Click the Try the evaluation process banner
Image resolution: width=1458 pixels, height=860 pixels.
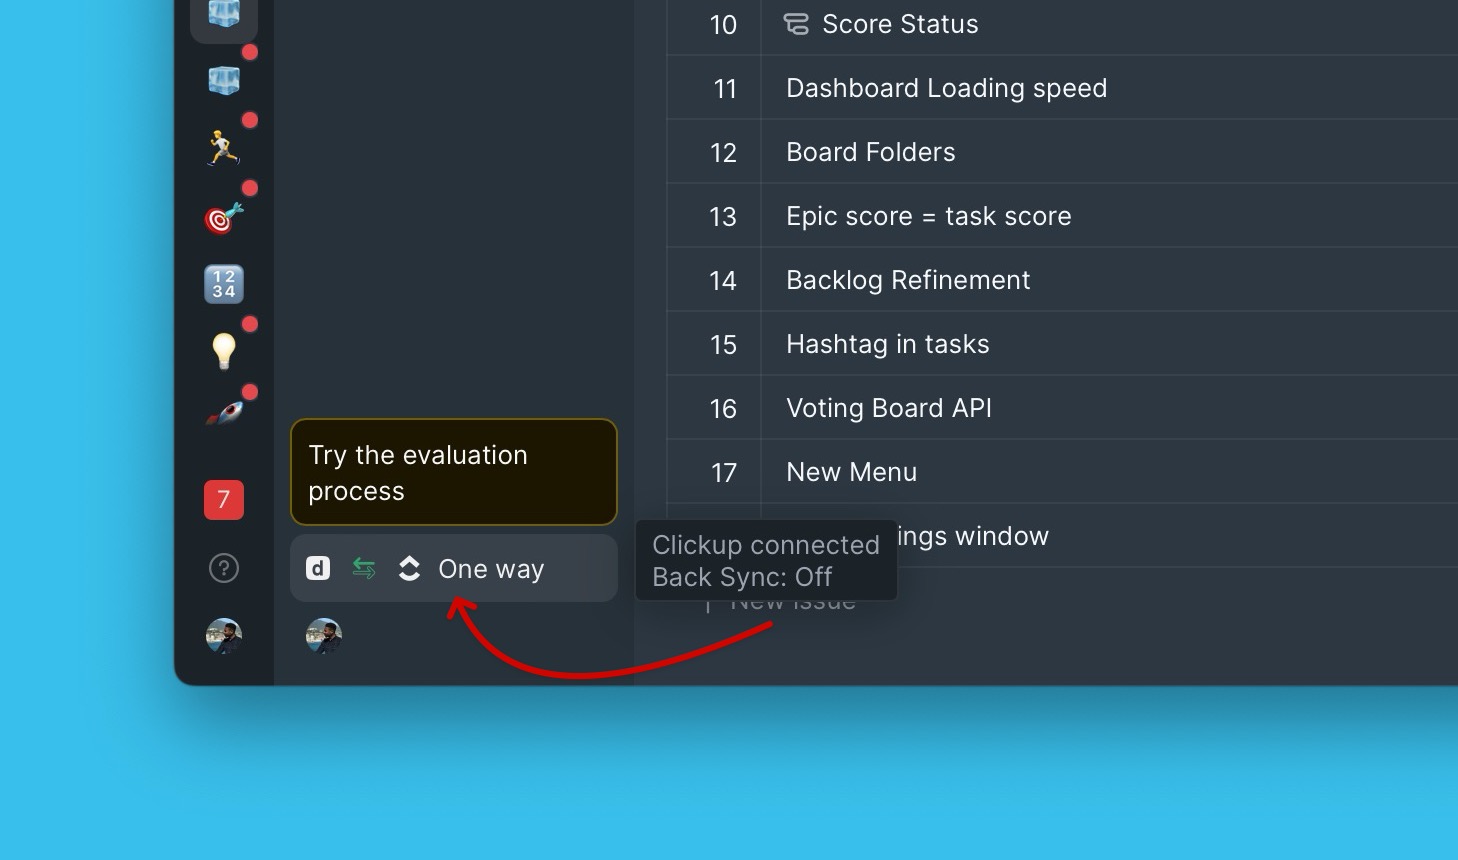click(454, 472)
